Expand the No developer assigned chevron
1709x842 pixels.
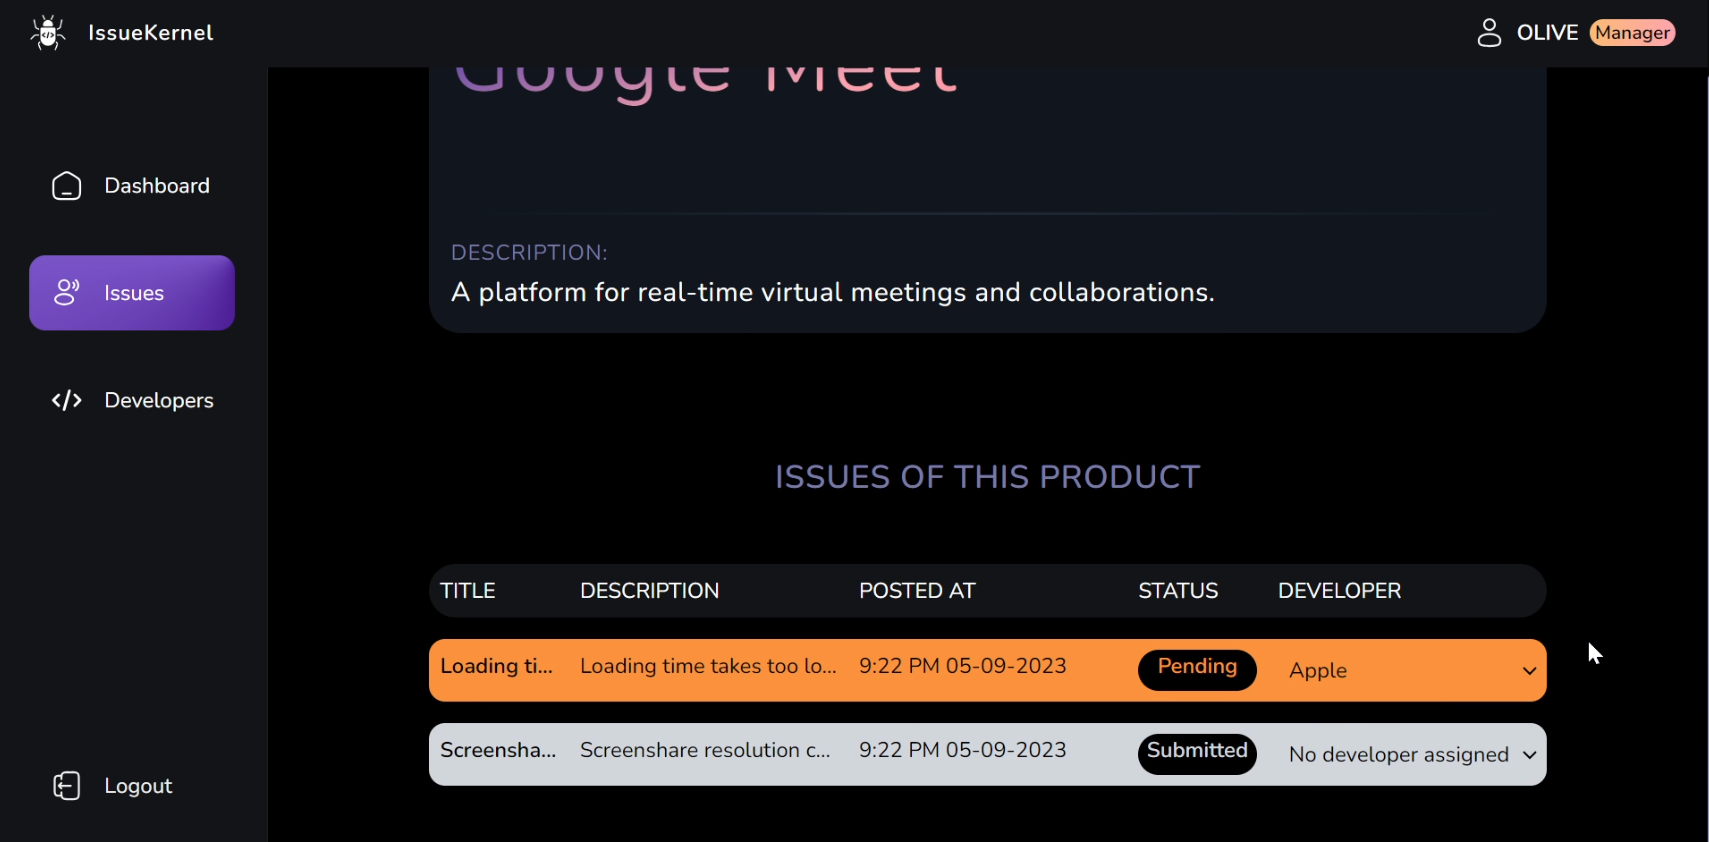pyautogui.click(x=1529, y=755)
